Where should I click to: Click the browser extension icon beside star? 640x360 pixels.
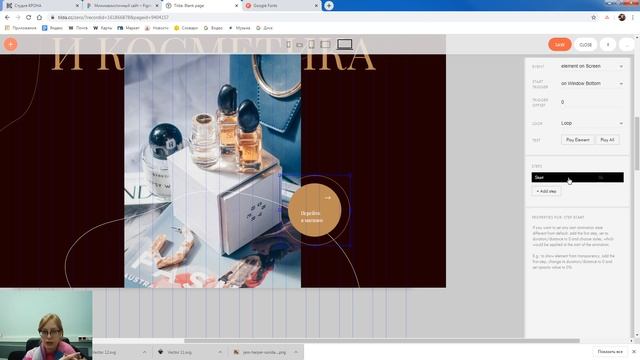(x=607, y=18)
